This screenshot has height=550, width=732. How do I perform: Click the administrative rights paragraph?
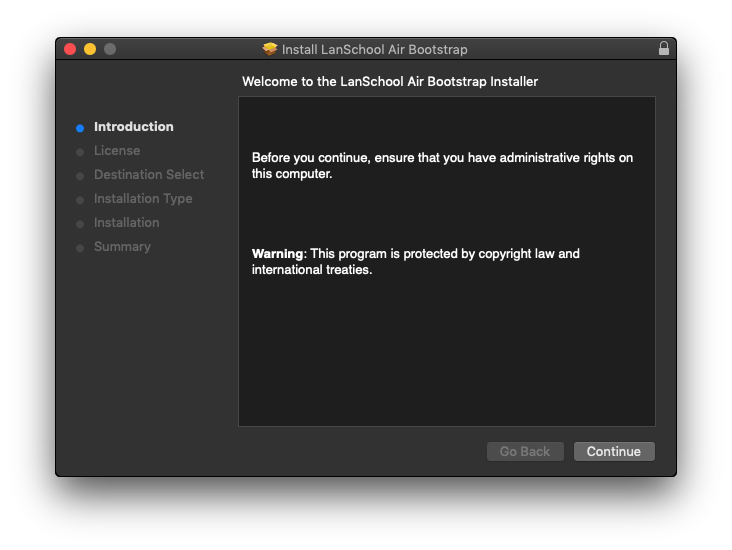(442, 166)
